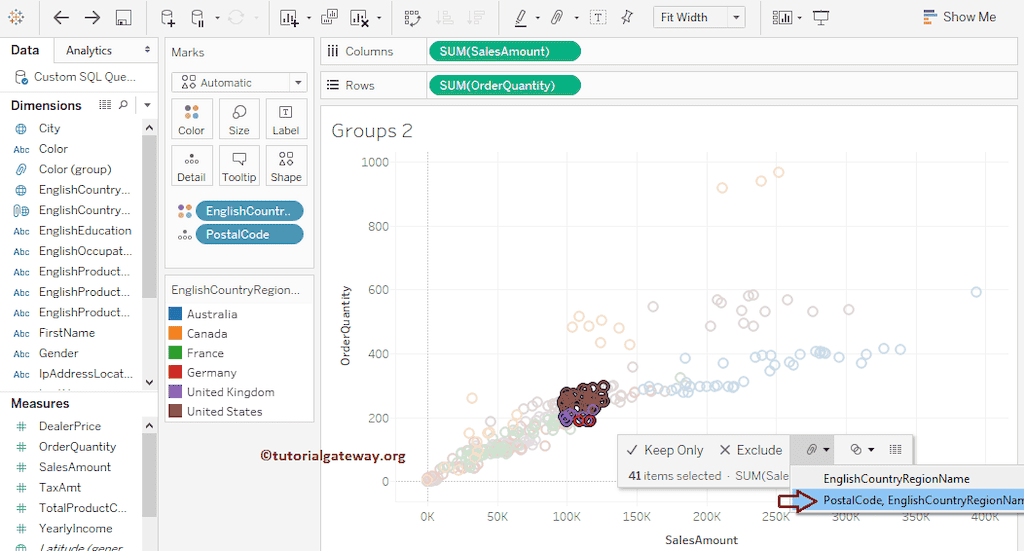Open presentation mode icon

click(x=821, y=18)
